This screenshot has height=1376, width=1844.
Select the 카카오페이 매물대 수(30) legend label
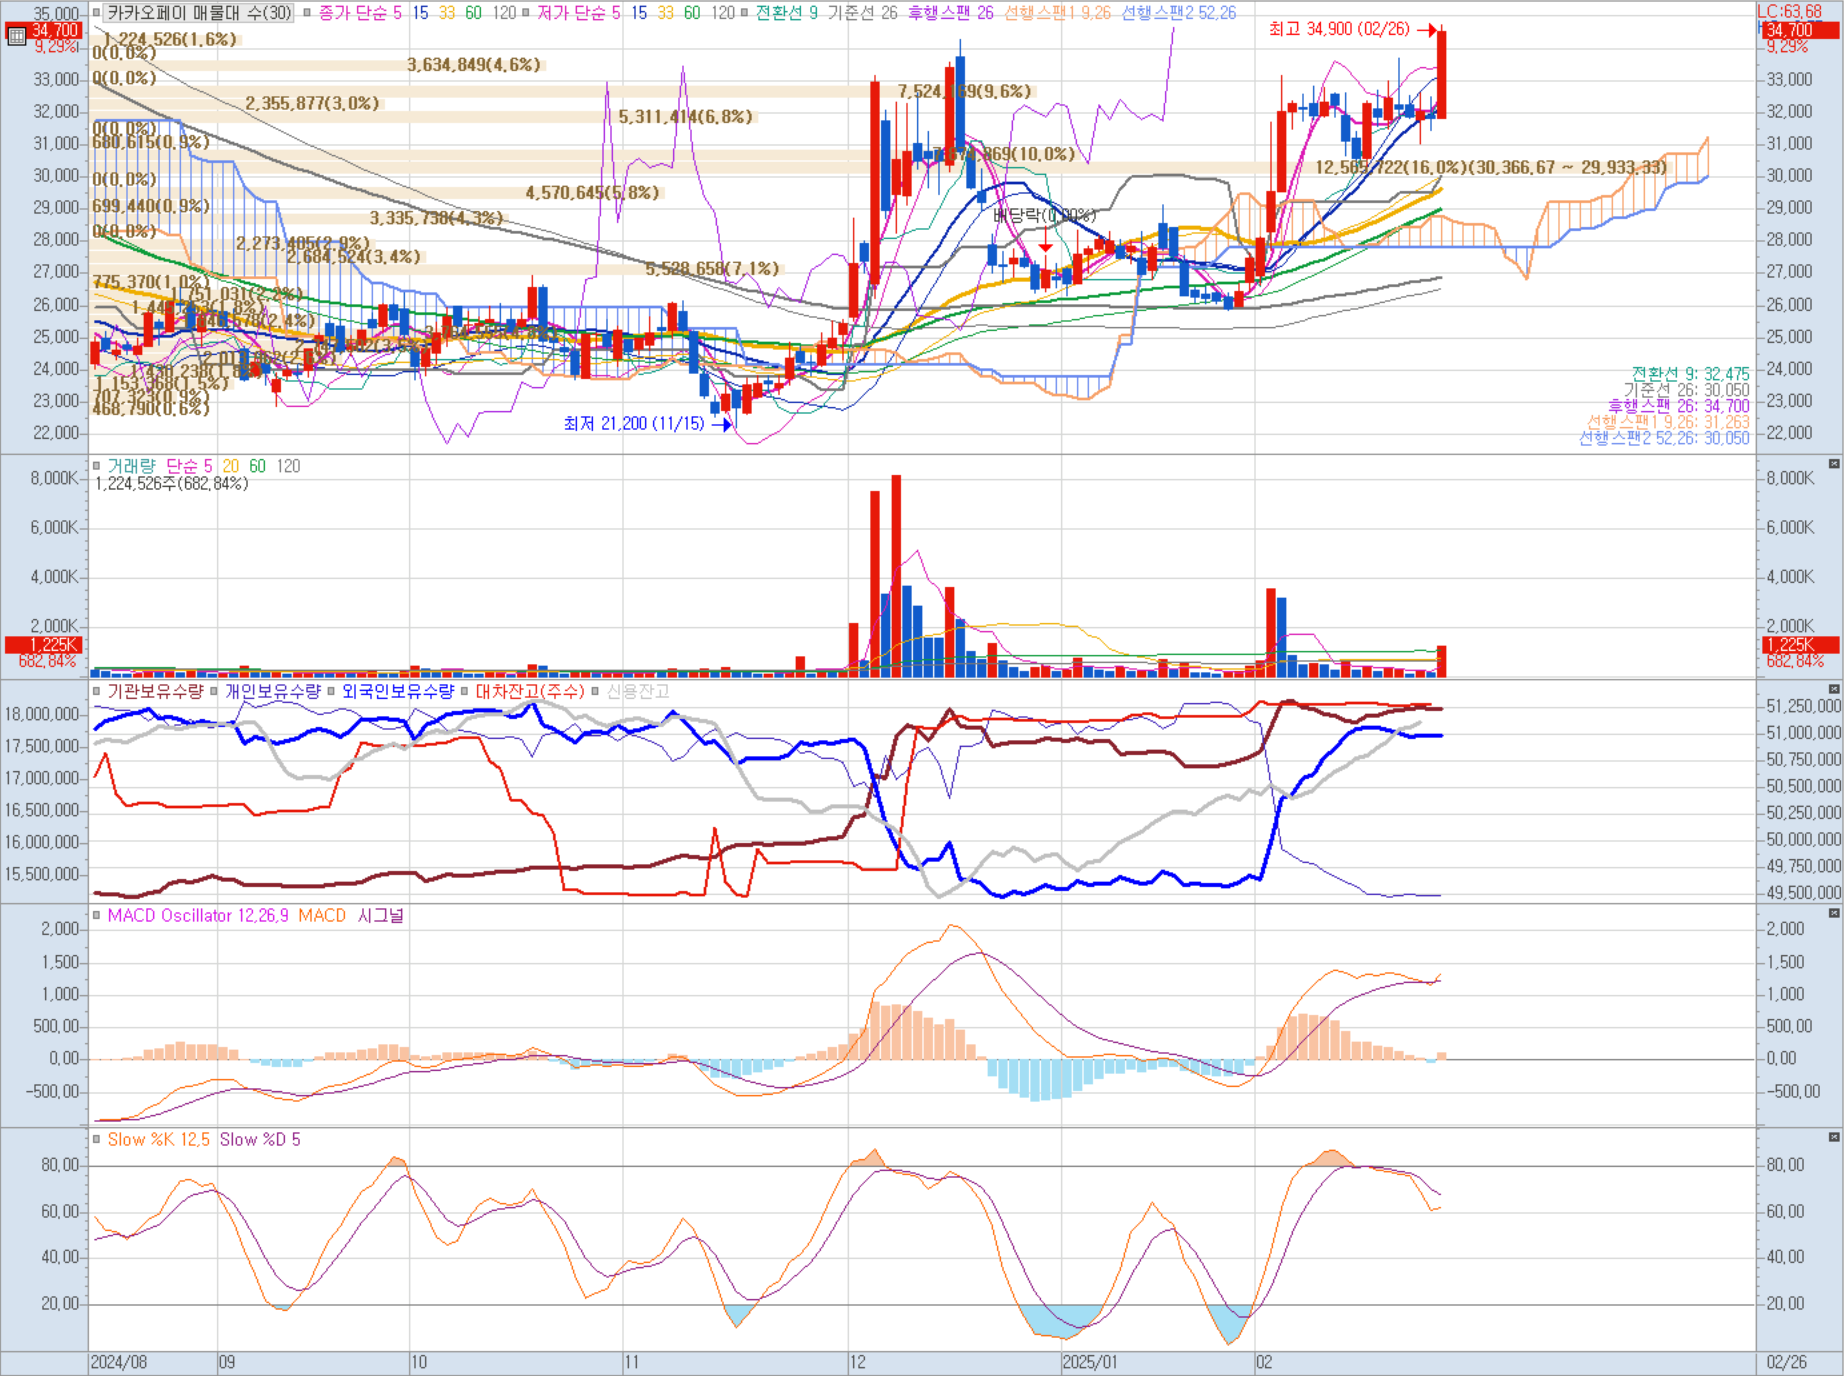[199, 13]
